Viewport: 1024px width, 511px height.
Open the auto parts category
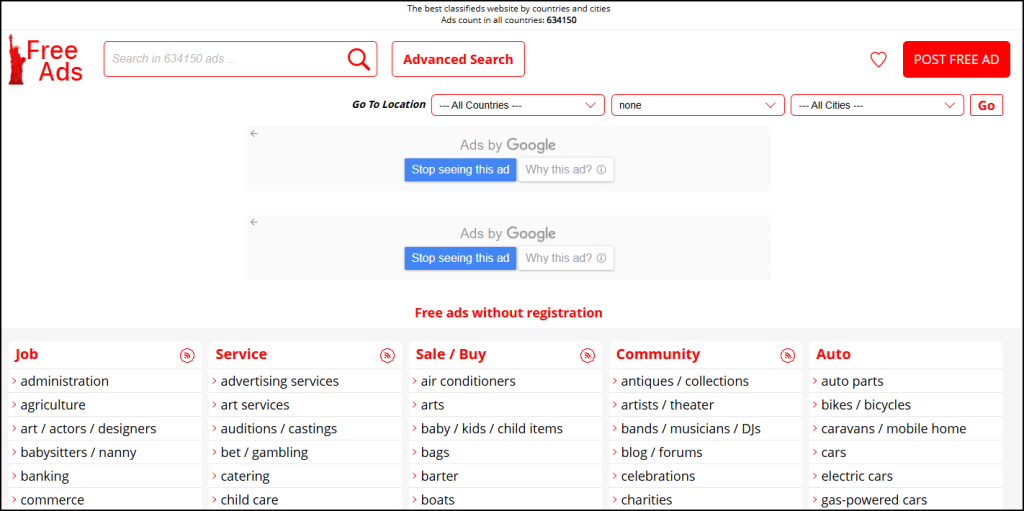(x=852, y=381)
